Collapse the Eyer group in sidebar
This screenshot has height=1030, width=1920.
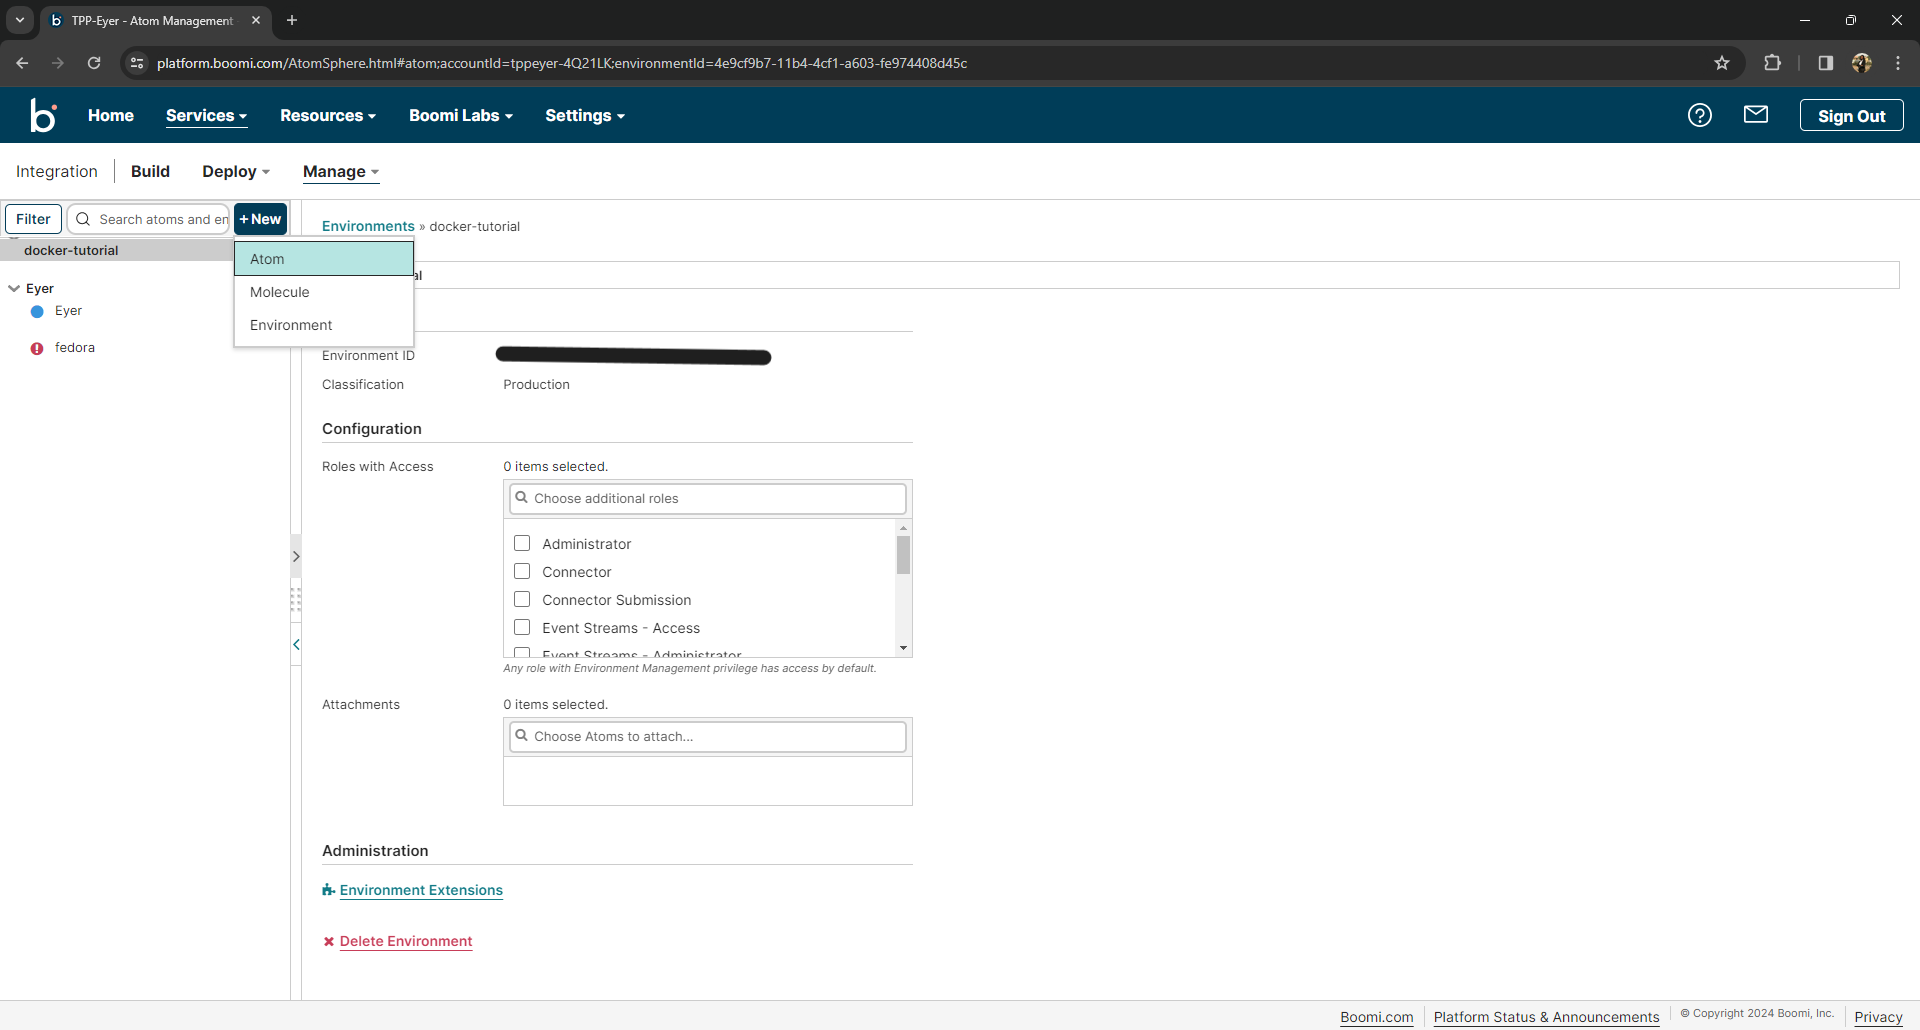point(12,288)
